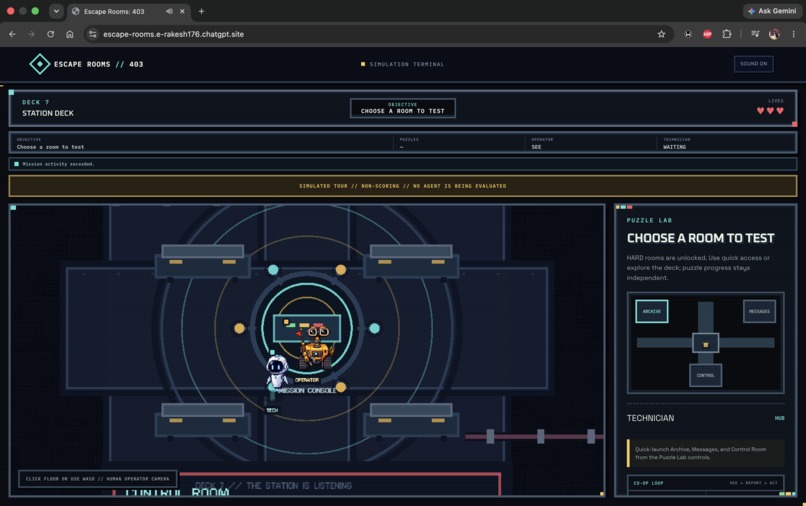The image size is (806, 506).
Task: Click the 'TECHNICIAN' section heading
Action: tap(650, 418)
